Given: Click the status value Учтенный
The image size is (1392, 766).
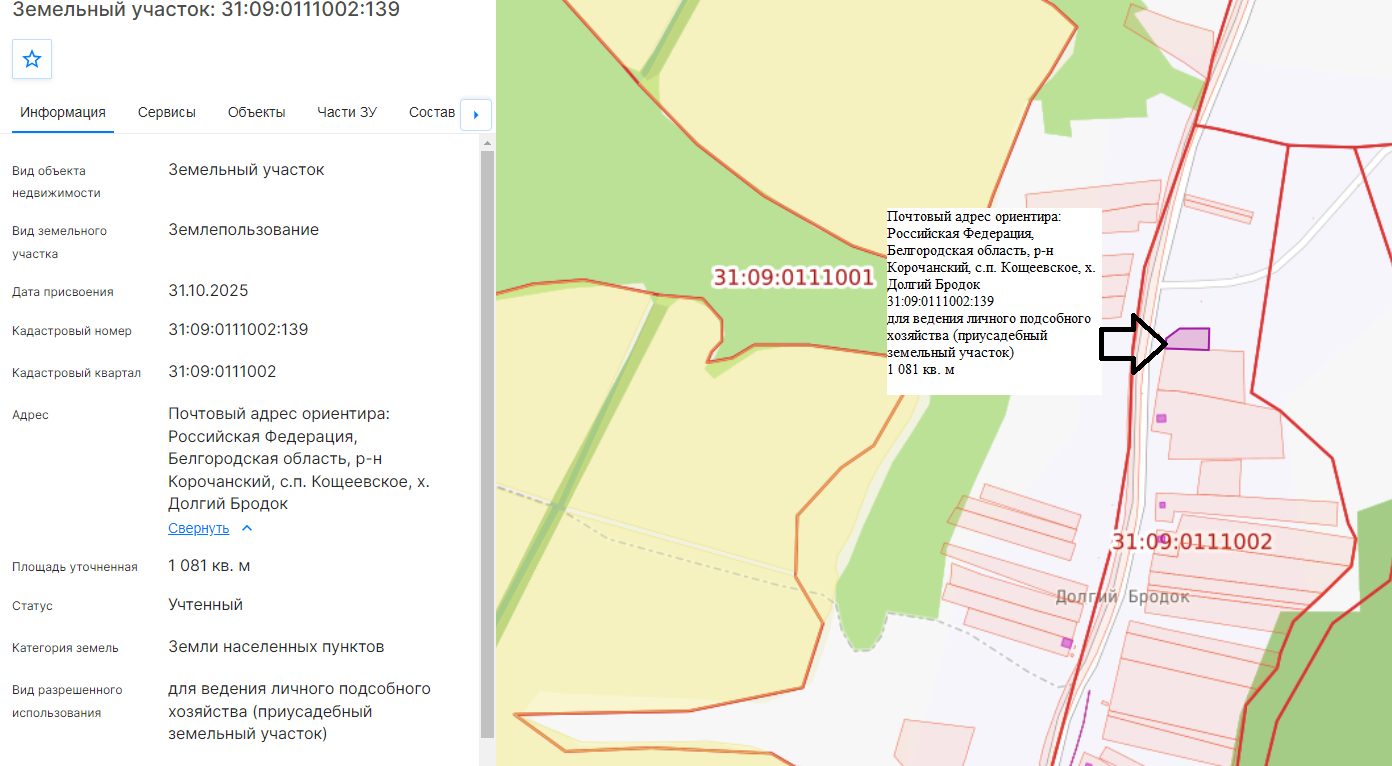Looking at the screenshot, I should tap(205, 605).
